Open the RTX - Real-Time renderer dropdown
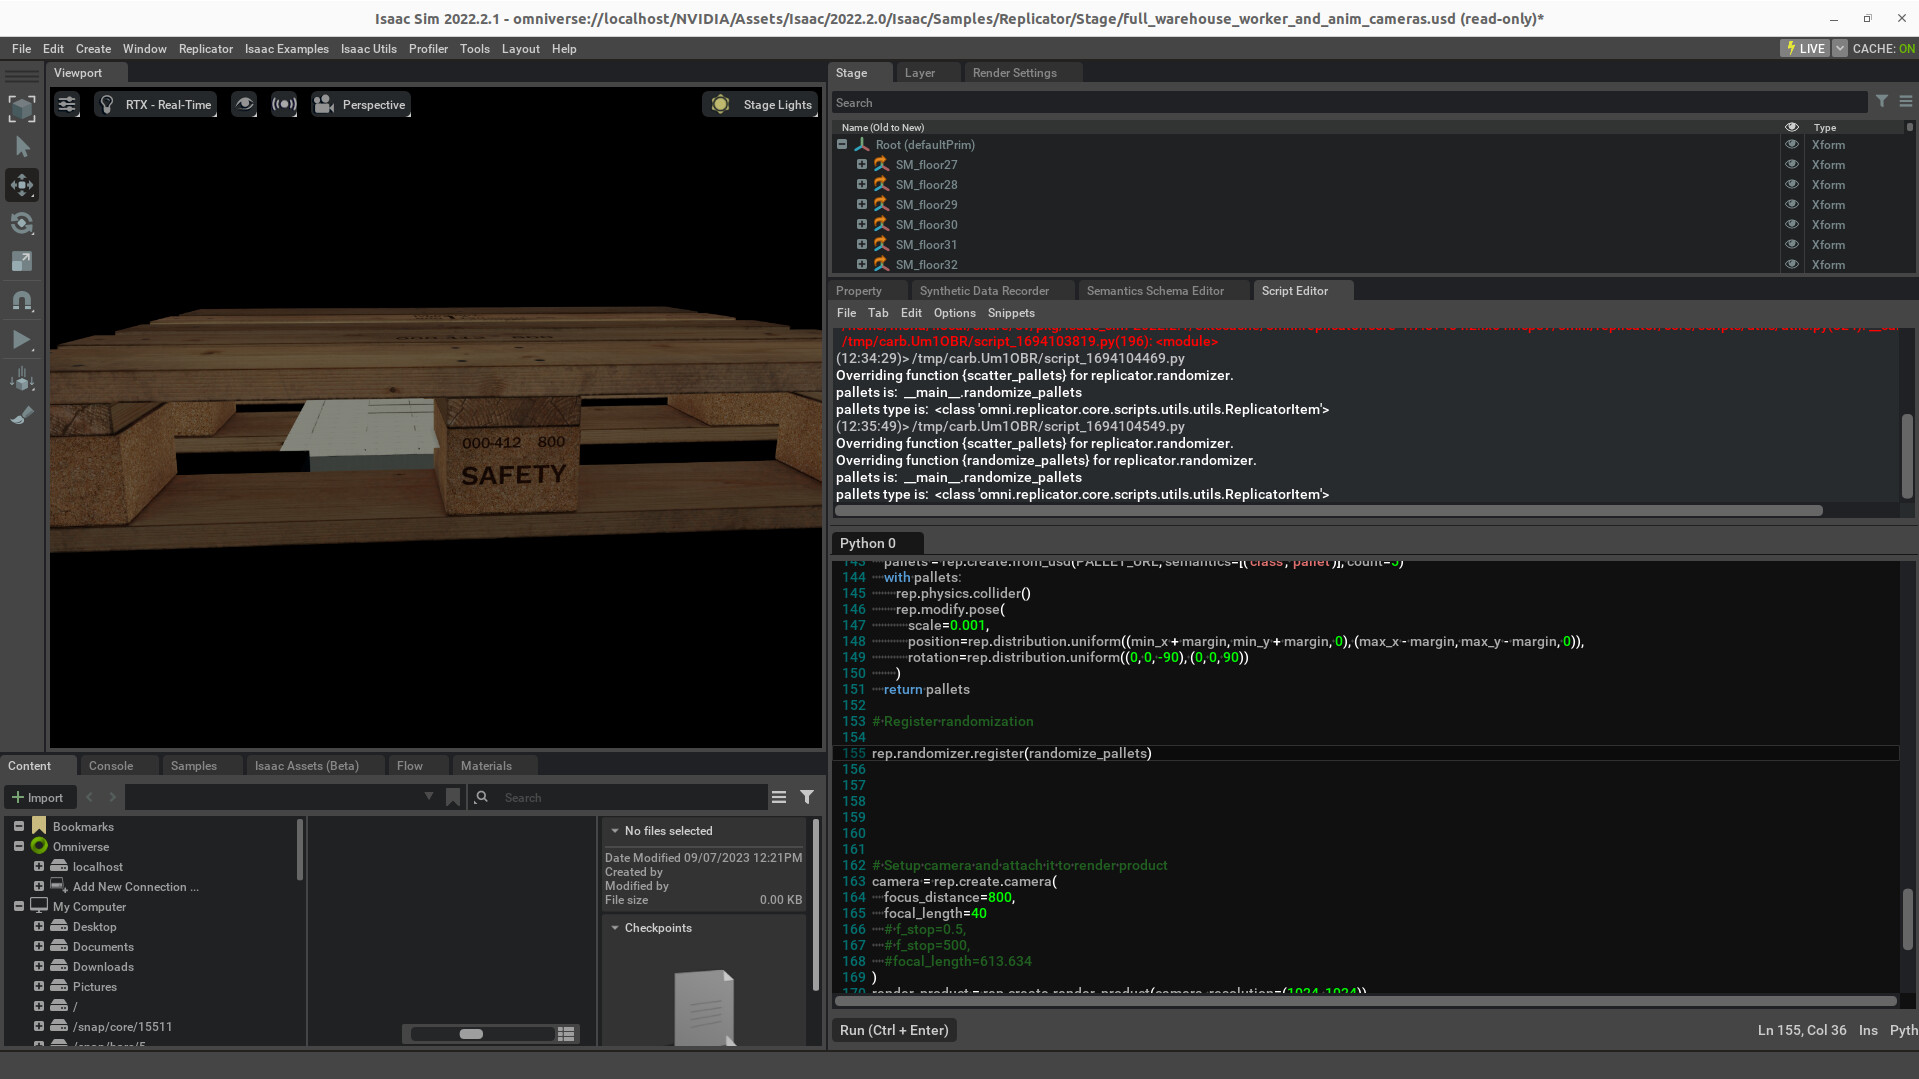Screen dimensions: 1919x1079 (157, 104)
